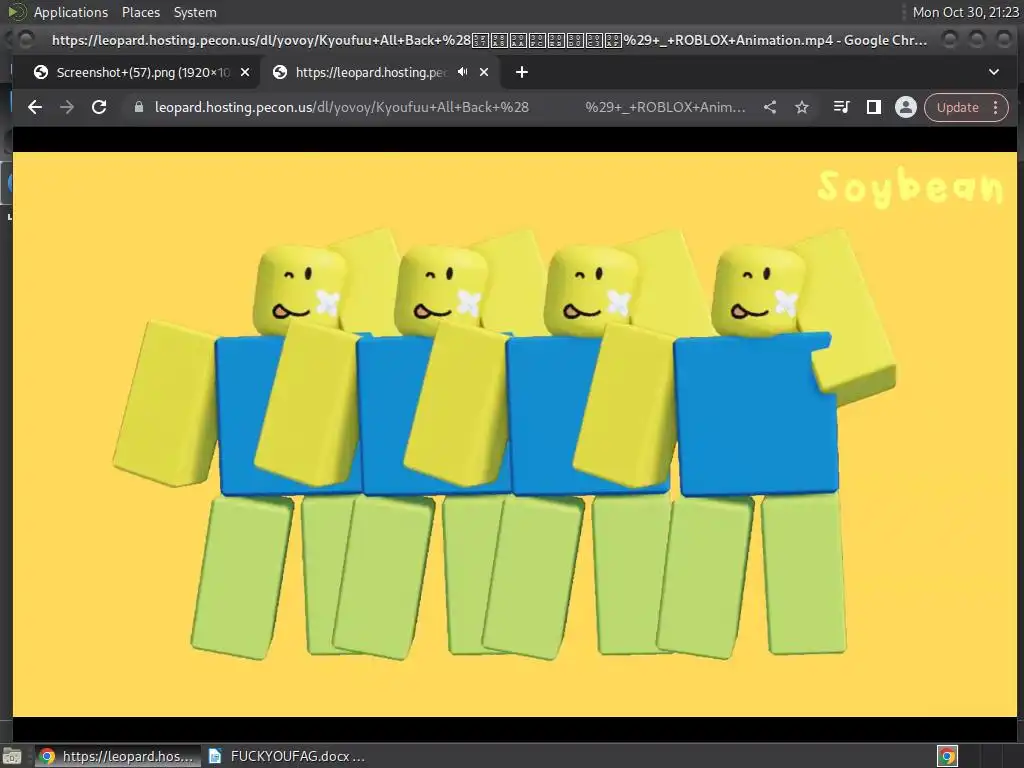Open the System menu
1024x768 pixels.
[x=195, y=12]
